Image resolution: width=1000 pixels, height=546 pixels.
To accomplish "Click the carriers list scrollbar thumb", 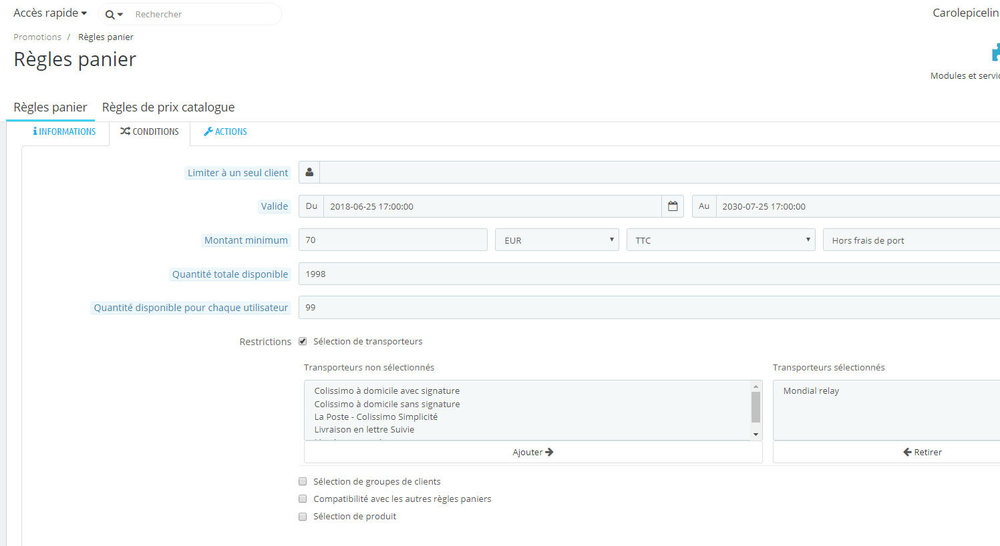I will pyautogui.click(x=756, y=407).
